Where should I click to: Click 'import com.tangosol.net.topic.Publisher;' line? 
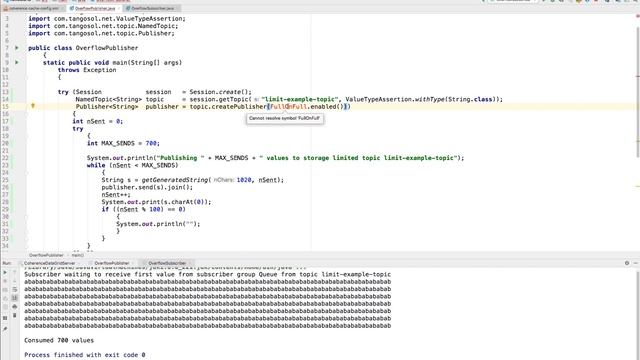101,33
